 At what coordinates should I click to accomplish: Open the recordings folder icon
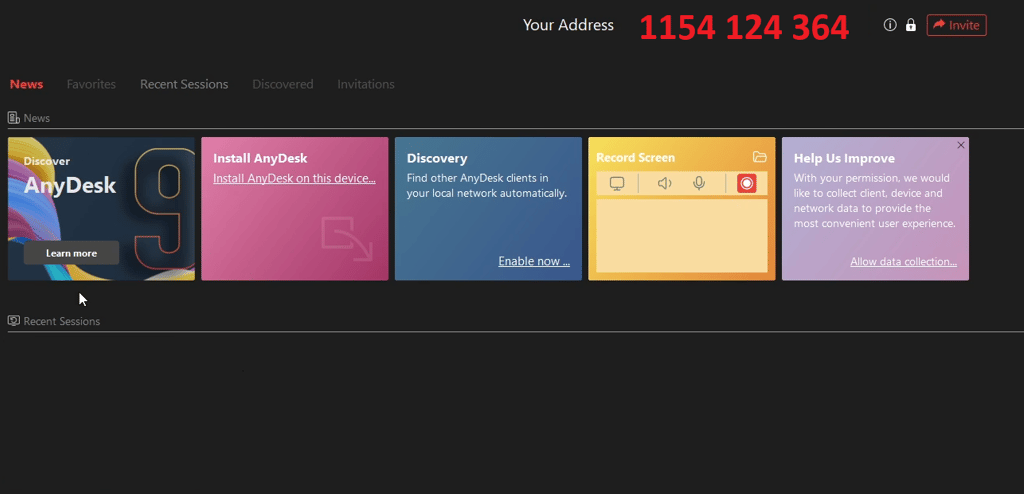[760, 157]
